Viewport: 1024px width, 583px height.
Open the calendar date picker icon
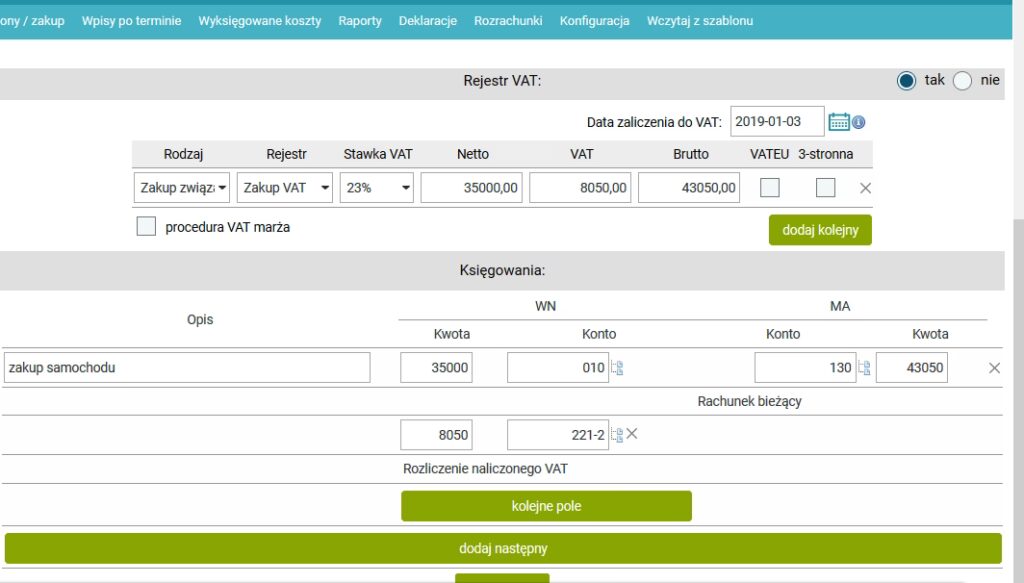[x=839, y=122]
